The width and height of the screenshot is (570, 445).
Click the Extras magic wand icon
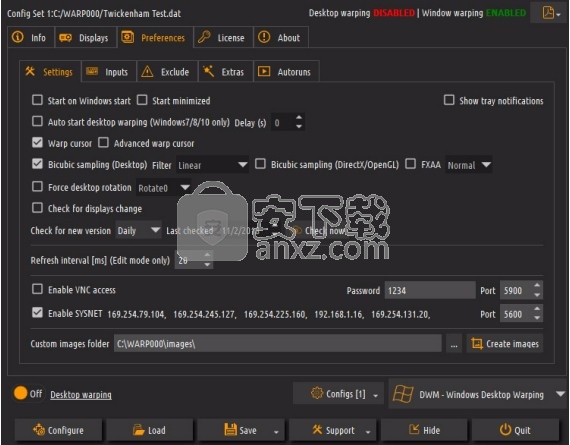[x=209, y=71]
